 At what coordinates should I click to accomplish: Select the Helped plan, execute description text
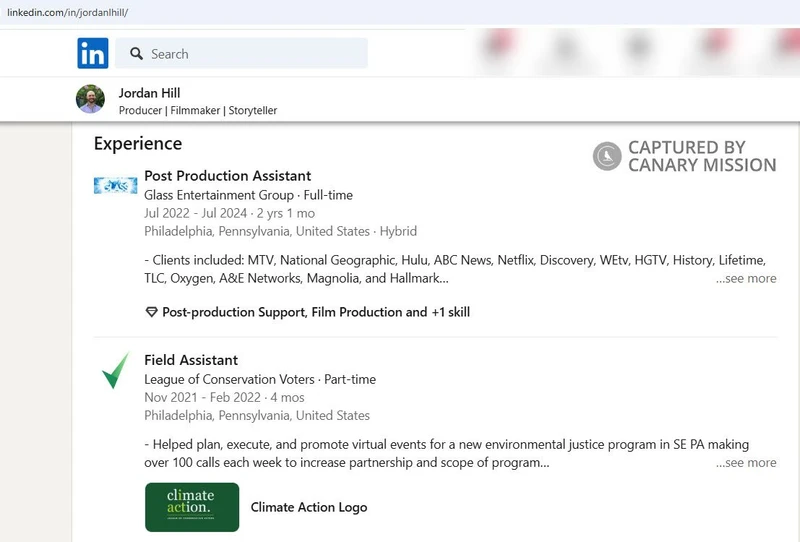[446, 454]
